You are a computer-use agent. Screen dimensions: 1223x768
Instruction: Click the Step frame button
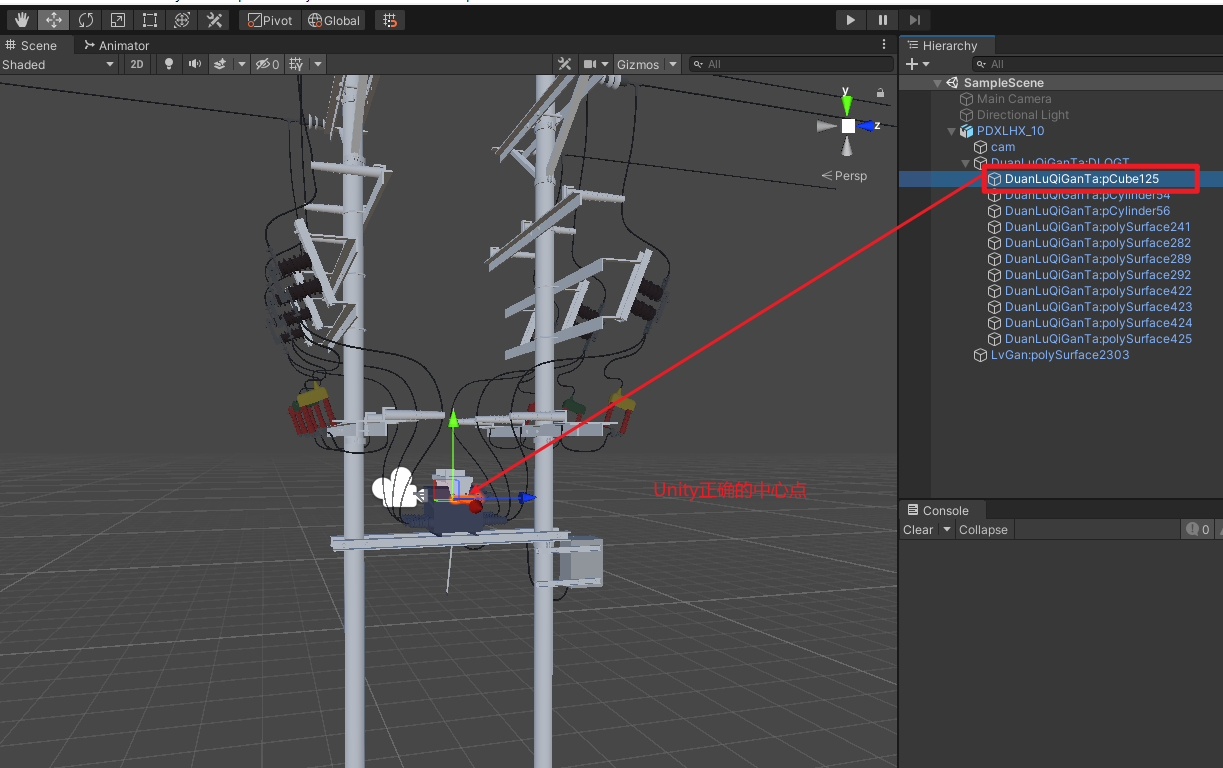tap(914, 20)
